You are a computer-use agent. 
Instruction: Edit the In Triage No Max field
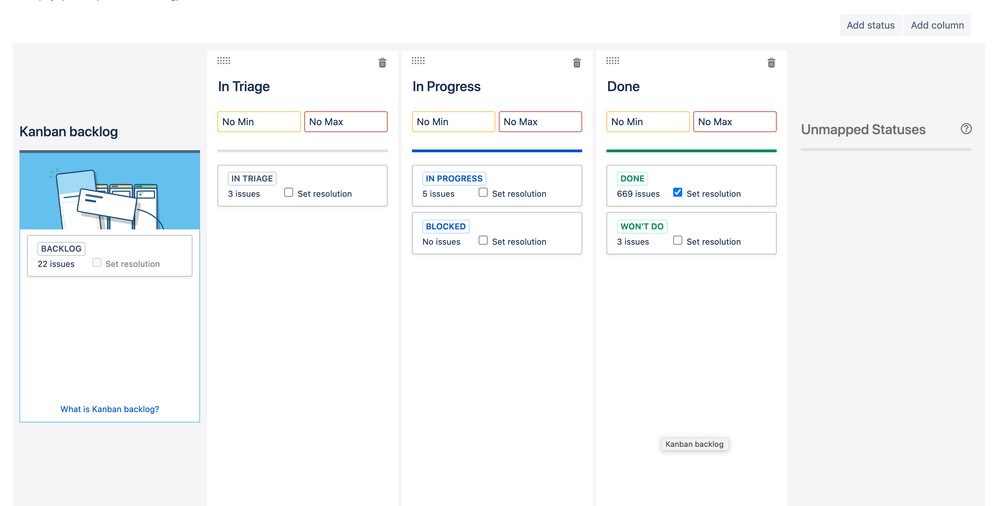click(346, 122)
